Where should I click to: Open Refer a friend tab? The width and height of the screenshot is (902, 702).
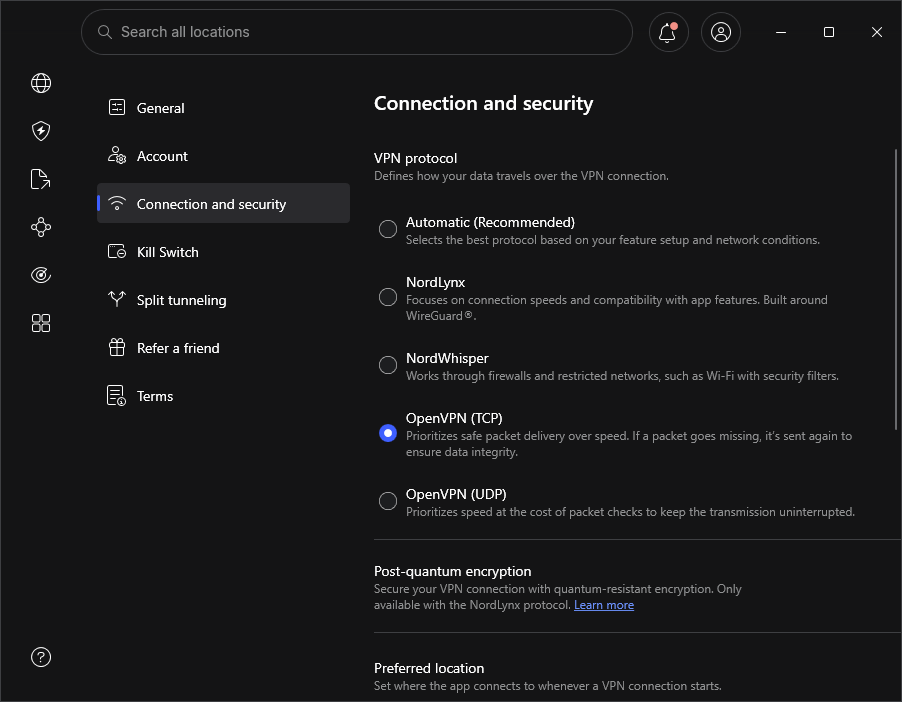tap(223, 348)
